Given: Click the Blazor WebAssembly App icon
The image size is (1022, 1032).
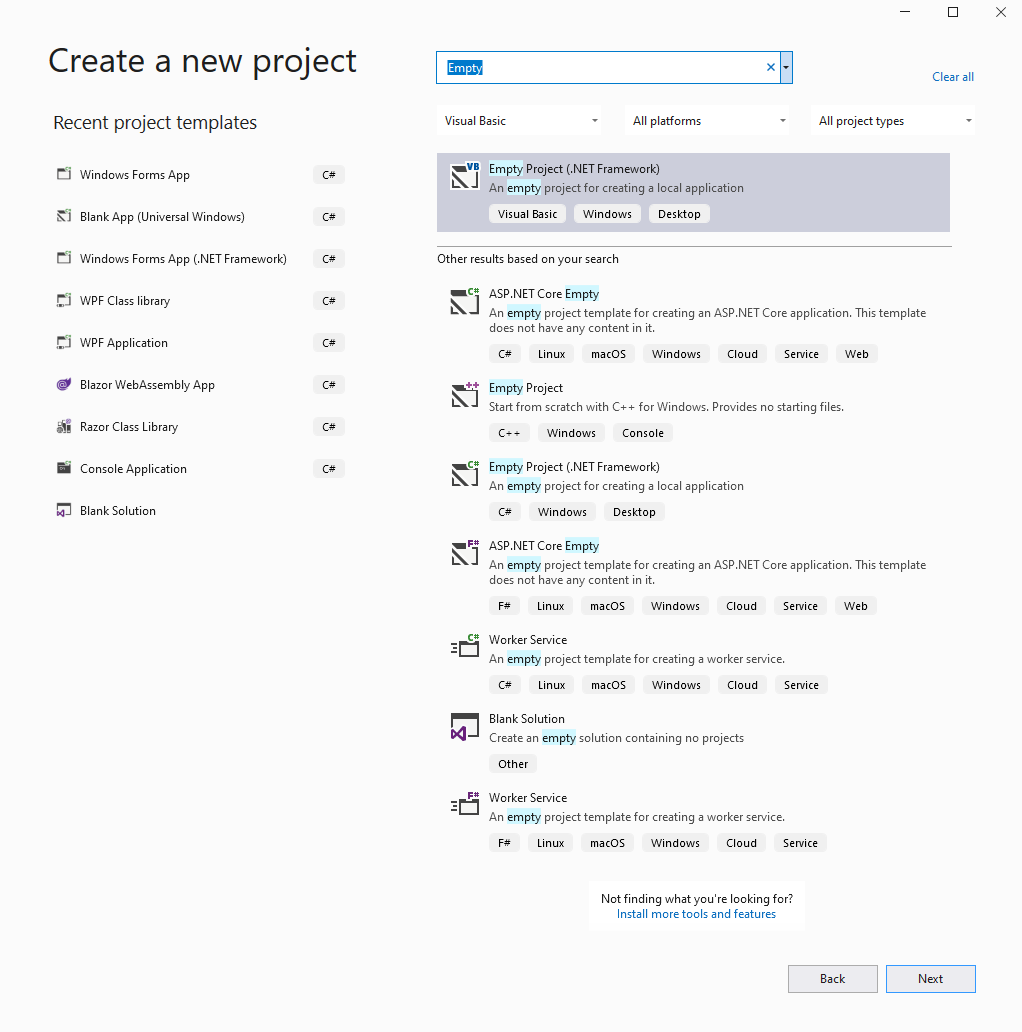Looking at the screenshot, I should [x=64, y=385].
